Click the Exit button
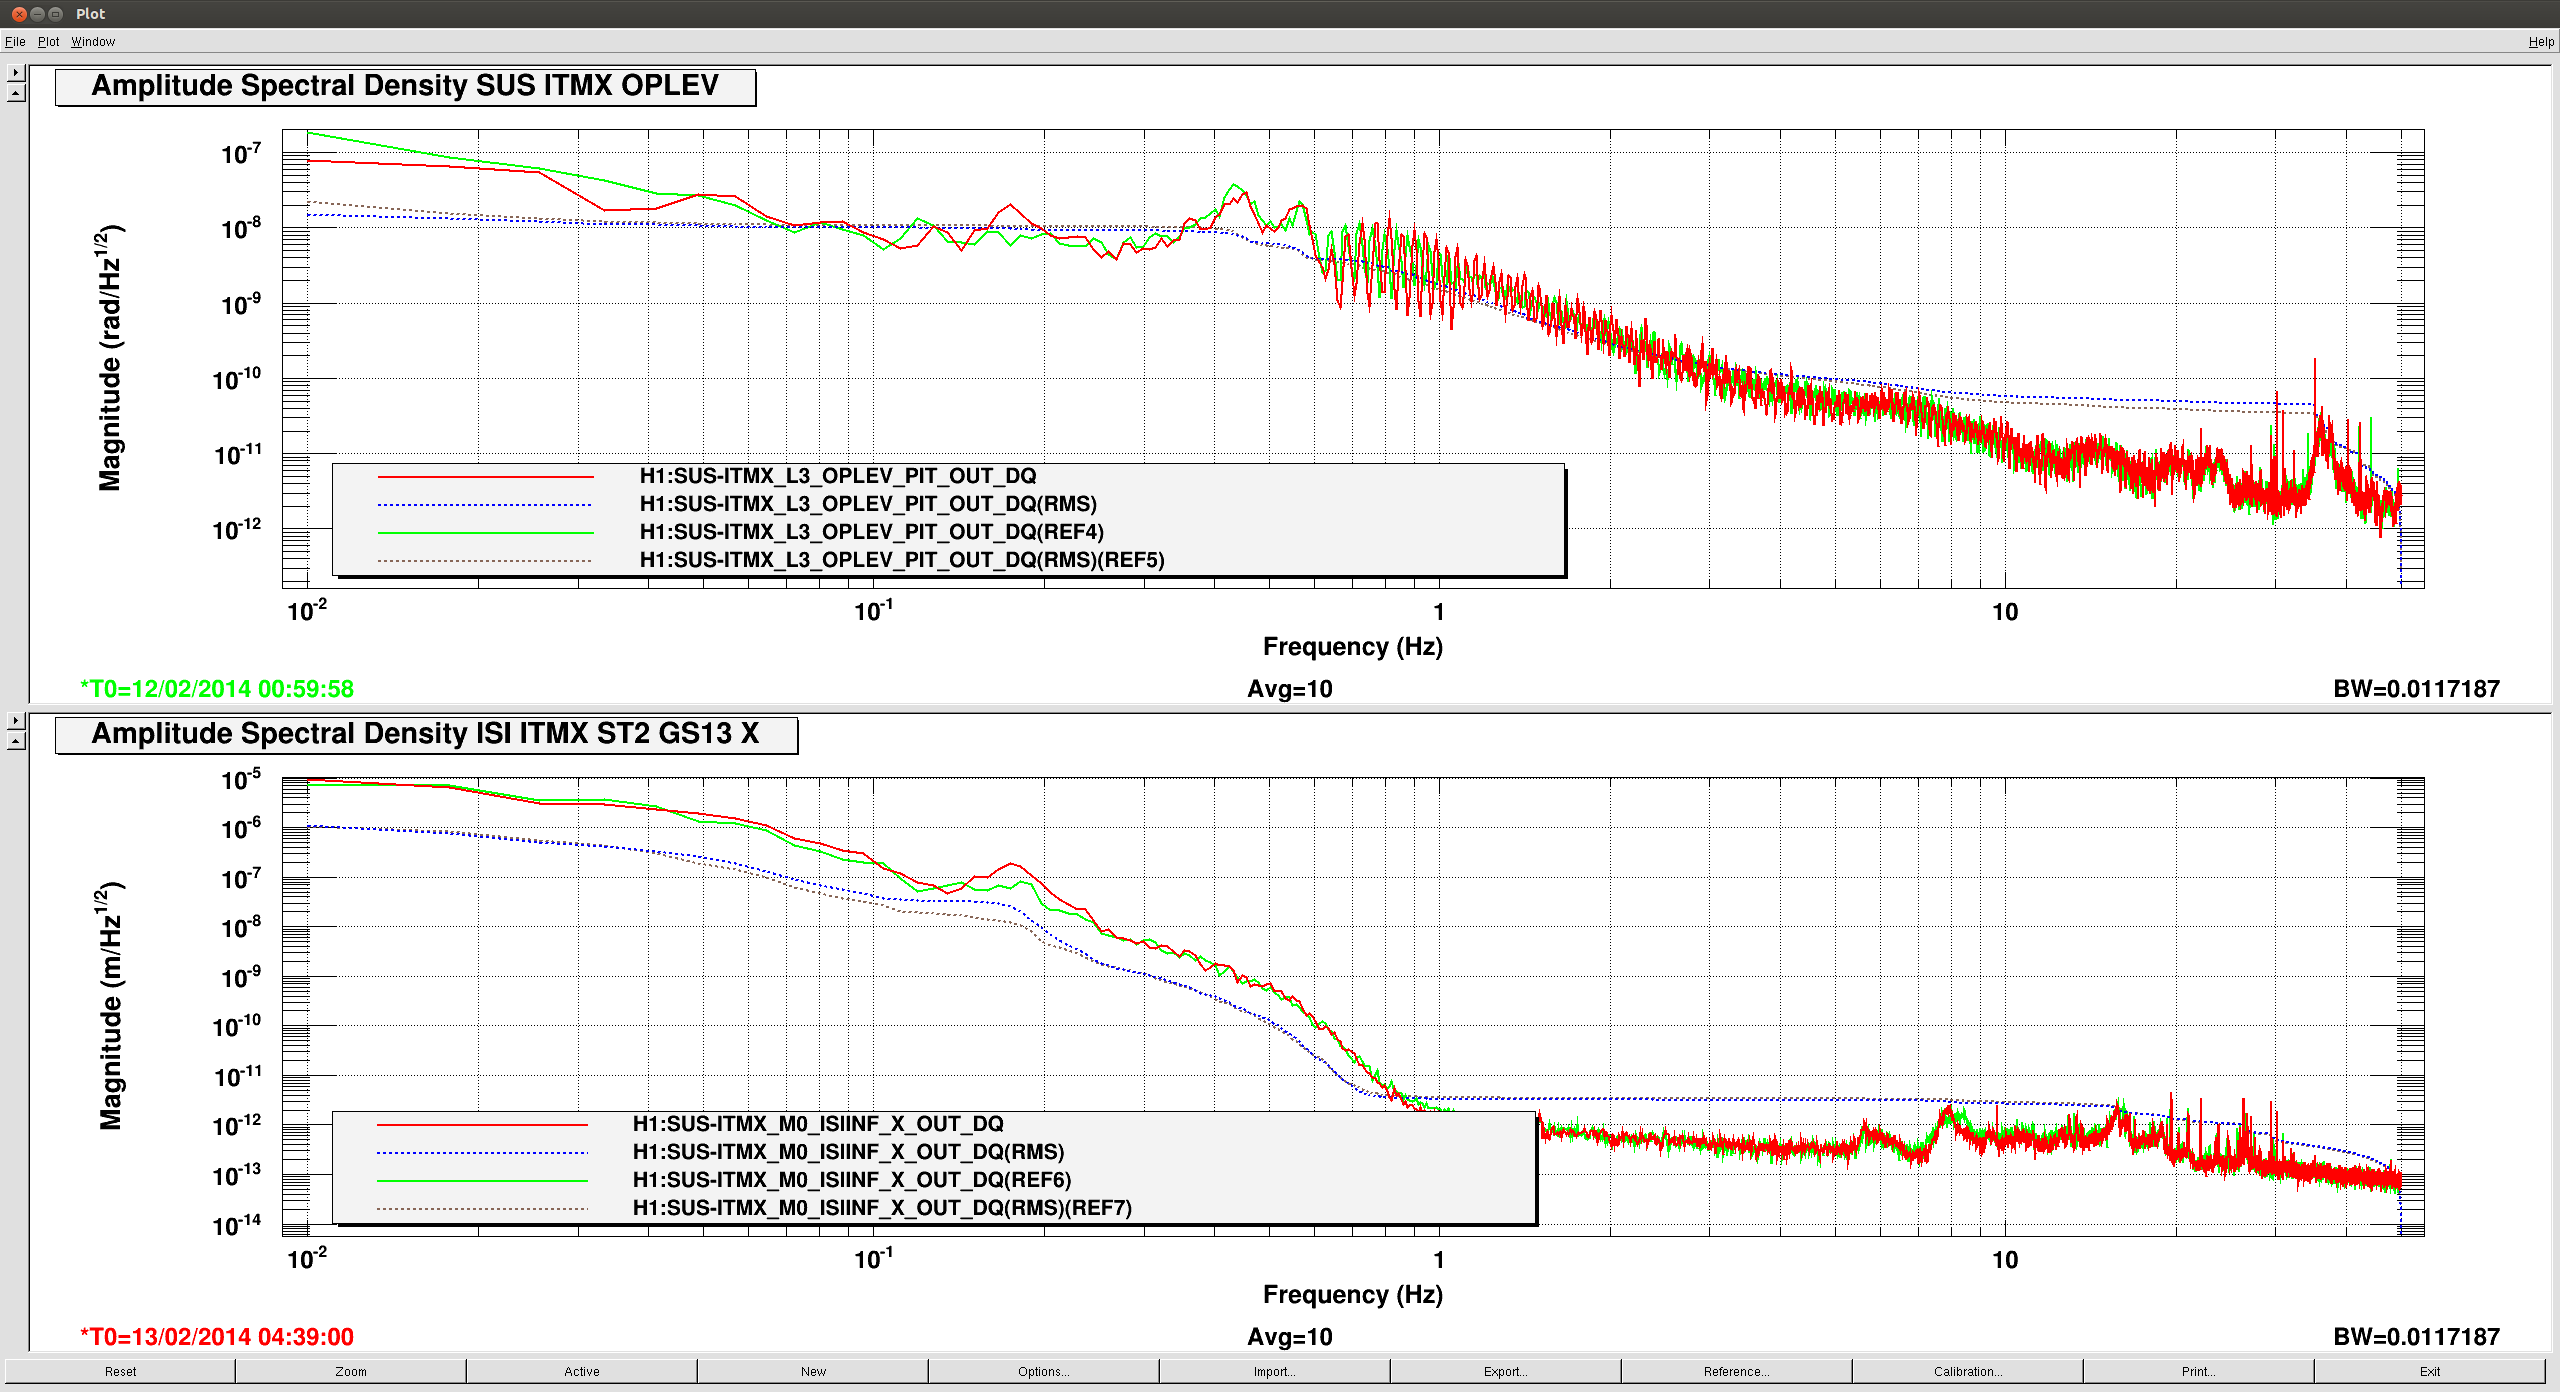 (2430, 1371)
